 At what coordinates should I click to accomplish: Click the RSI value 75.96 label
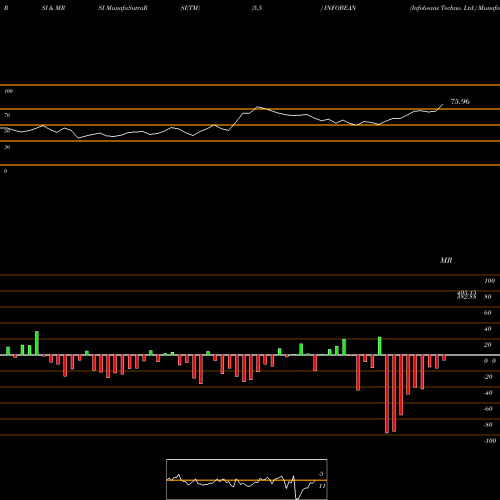click(460, 102)
